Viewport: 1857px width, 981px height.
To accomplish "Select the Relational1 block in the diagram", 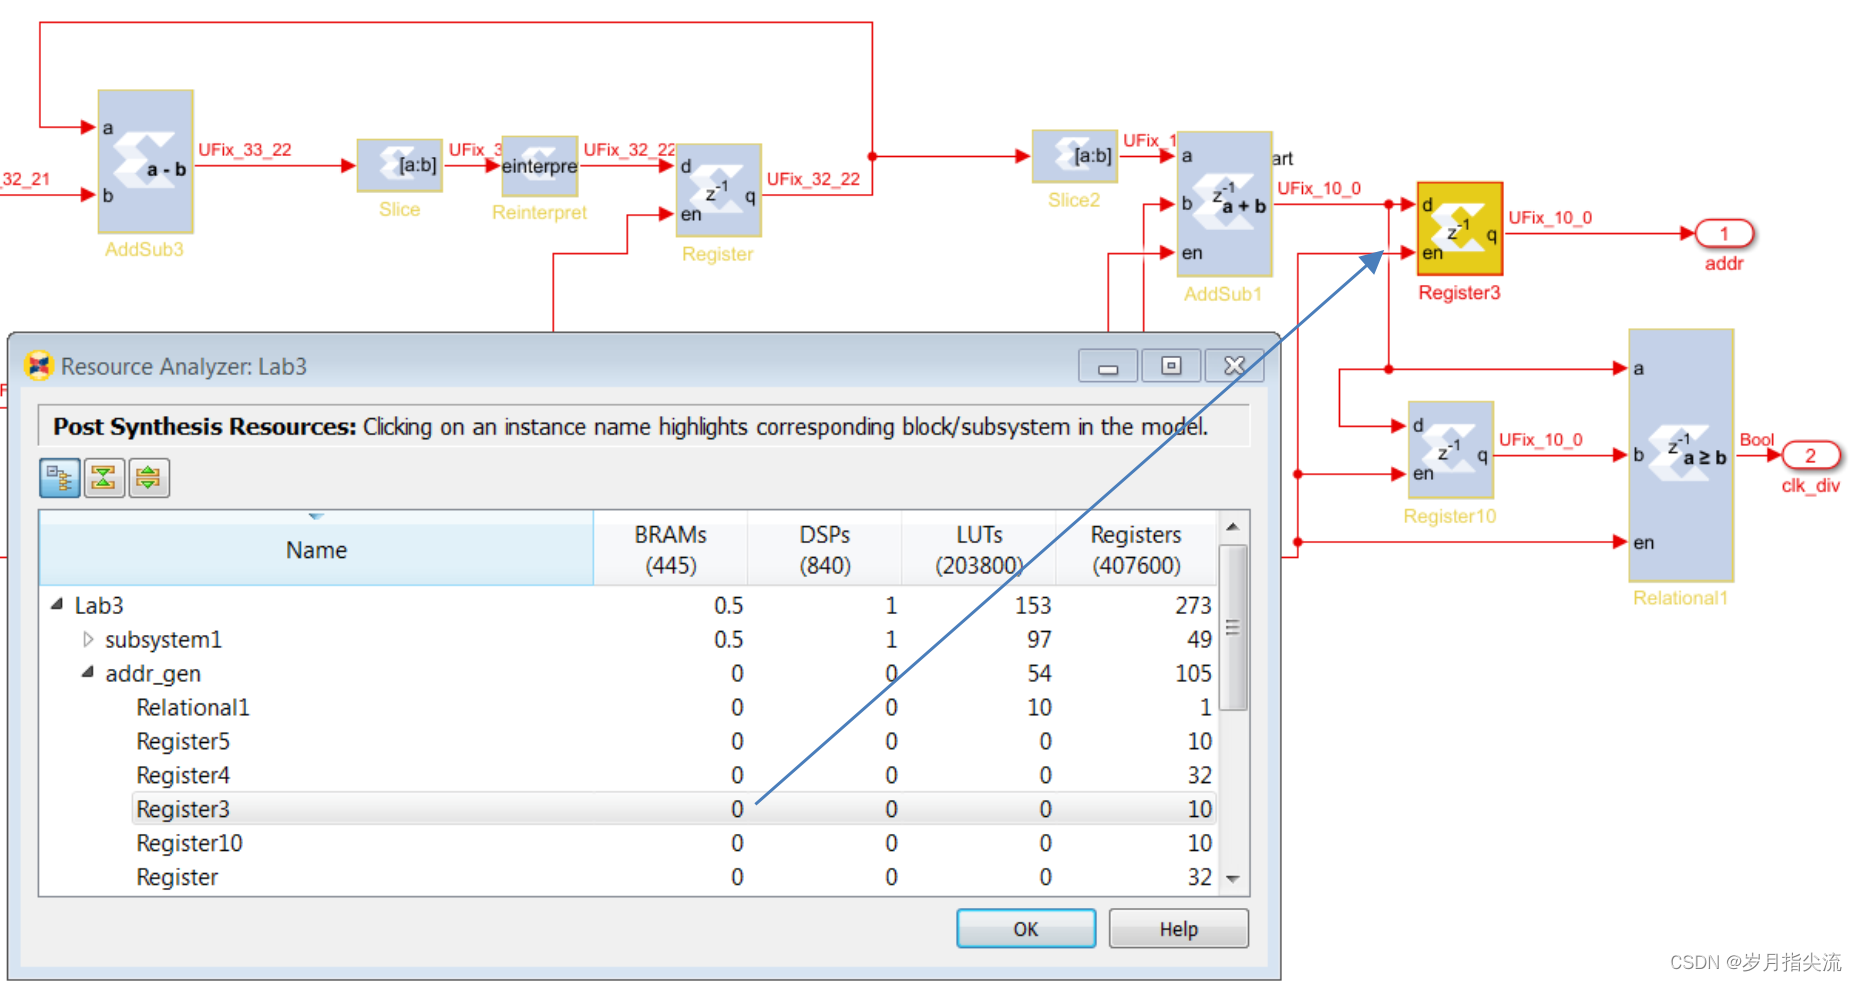I will click(x=1681, y=455).
